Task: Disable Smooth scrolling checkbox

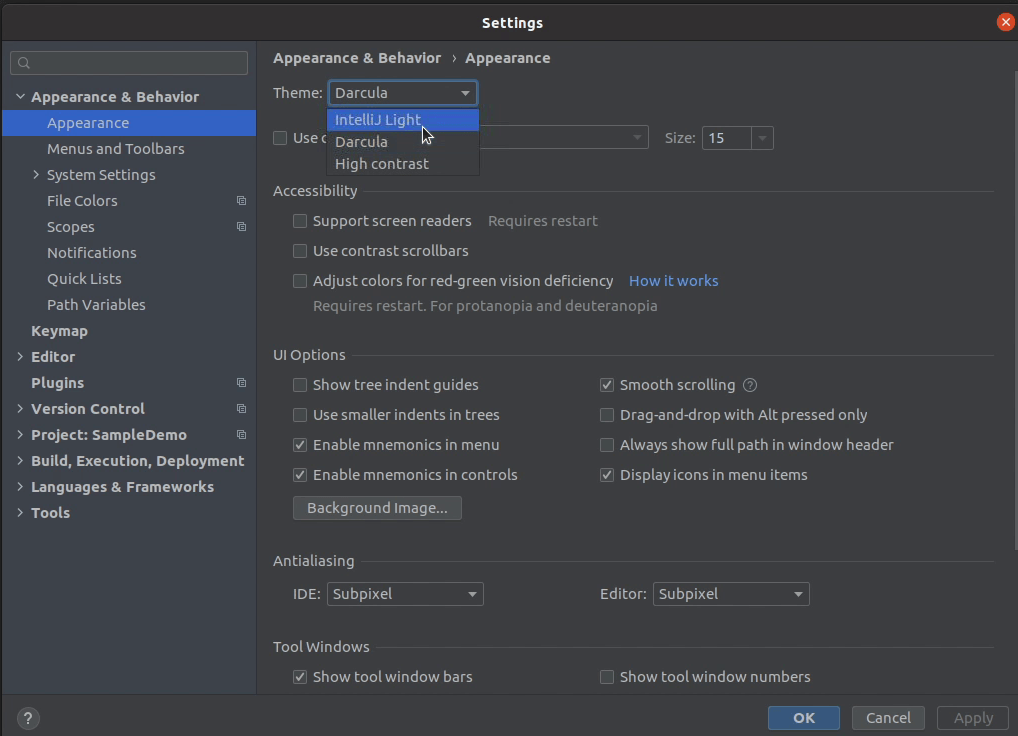Action: pos(607,385)
